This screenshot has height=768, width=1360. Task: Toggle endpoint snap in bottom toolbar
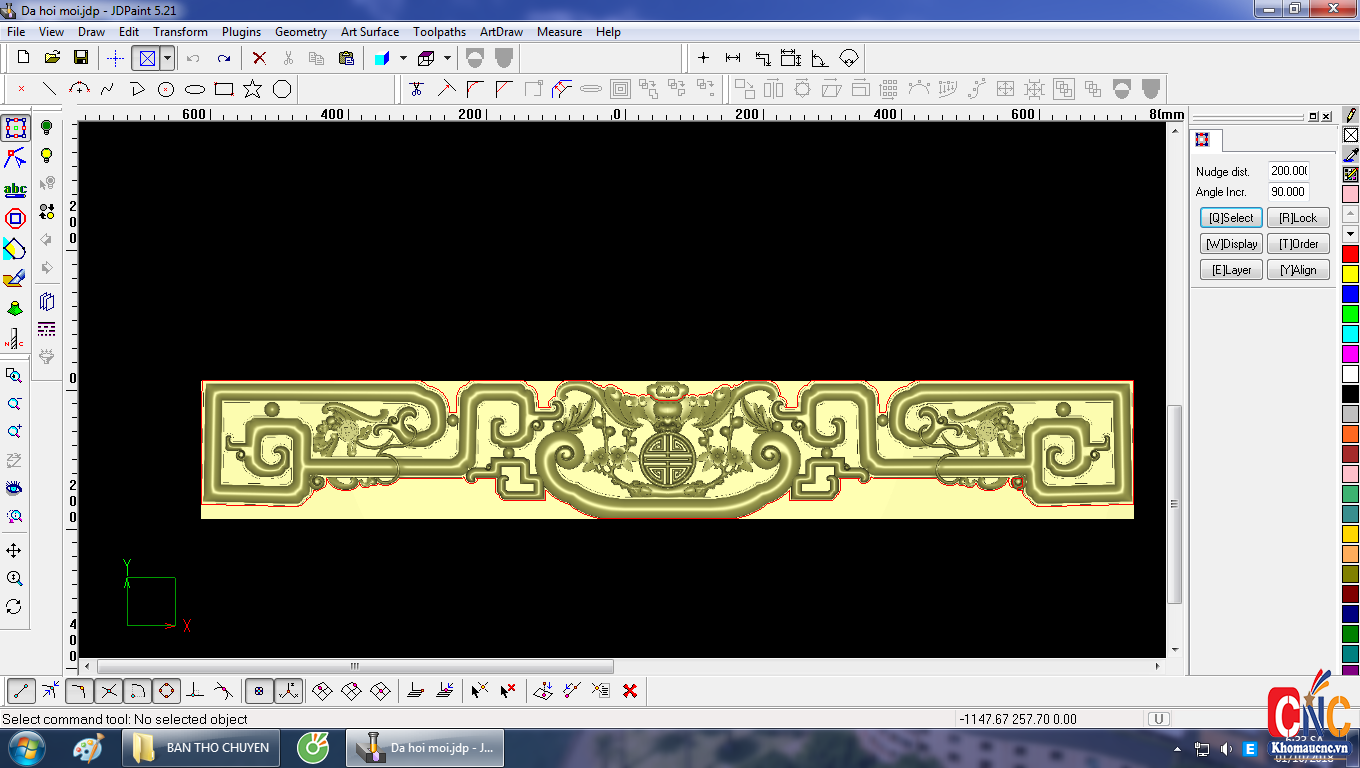tap(22, 690)
